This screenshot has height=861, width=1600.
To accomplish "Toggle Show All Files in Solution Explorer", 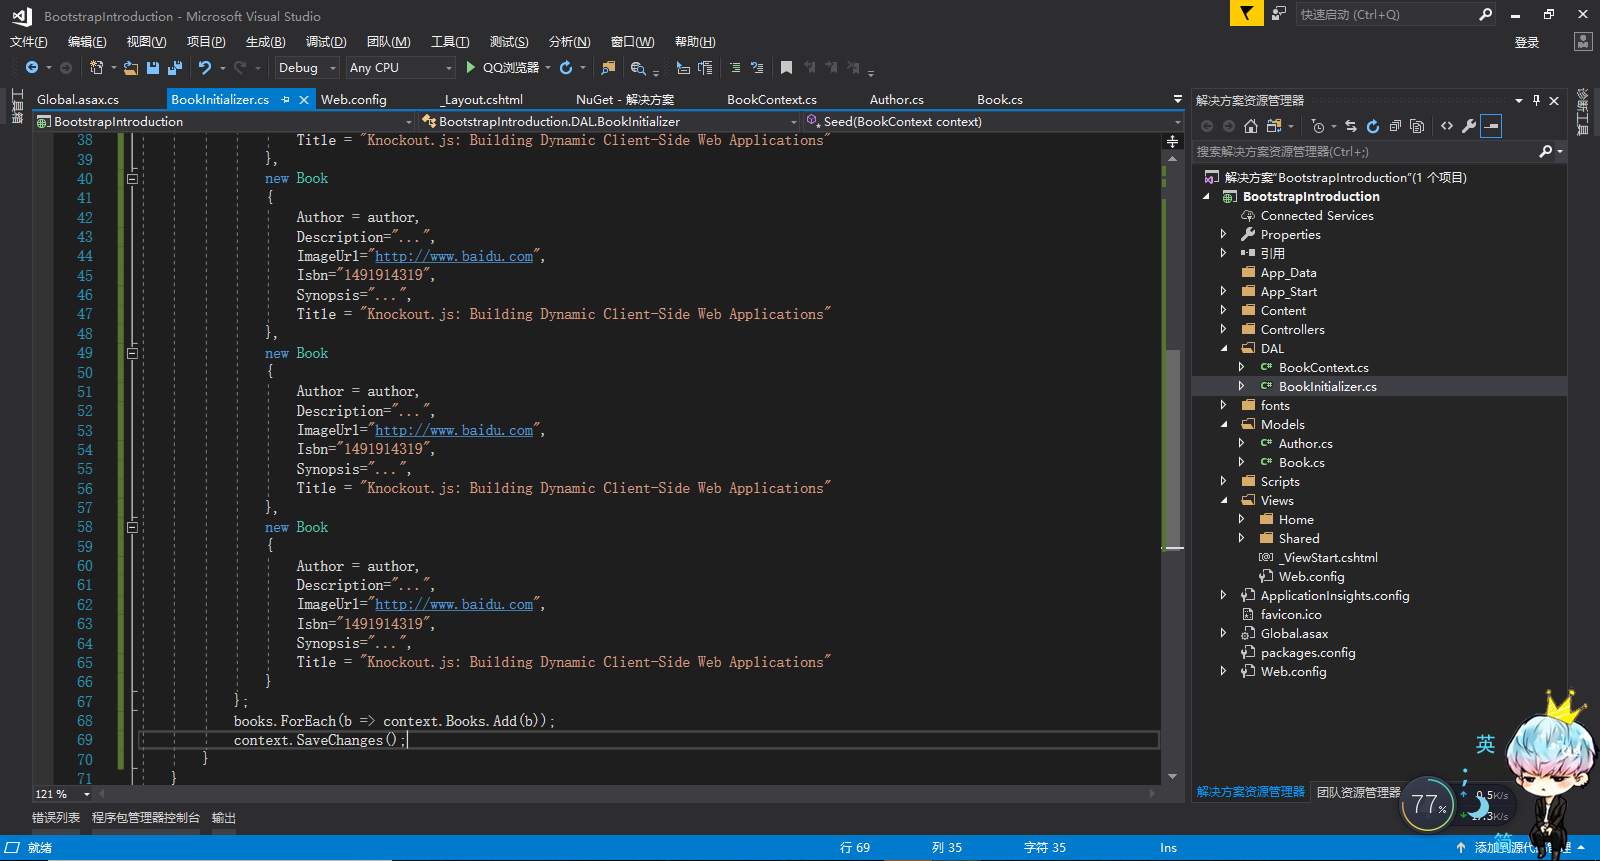I will (x=1417, y=126).
